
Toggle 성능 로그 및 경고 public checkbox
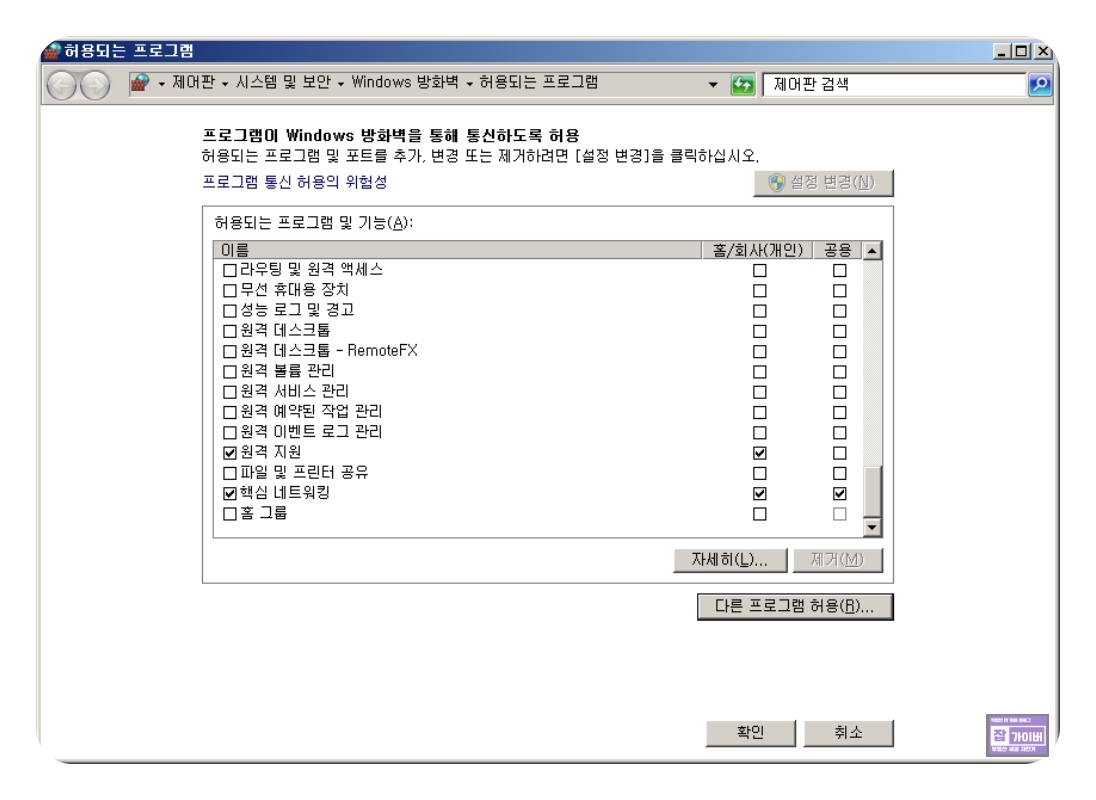coord(839,311)
